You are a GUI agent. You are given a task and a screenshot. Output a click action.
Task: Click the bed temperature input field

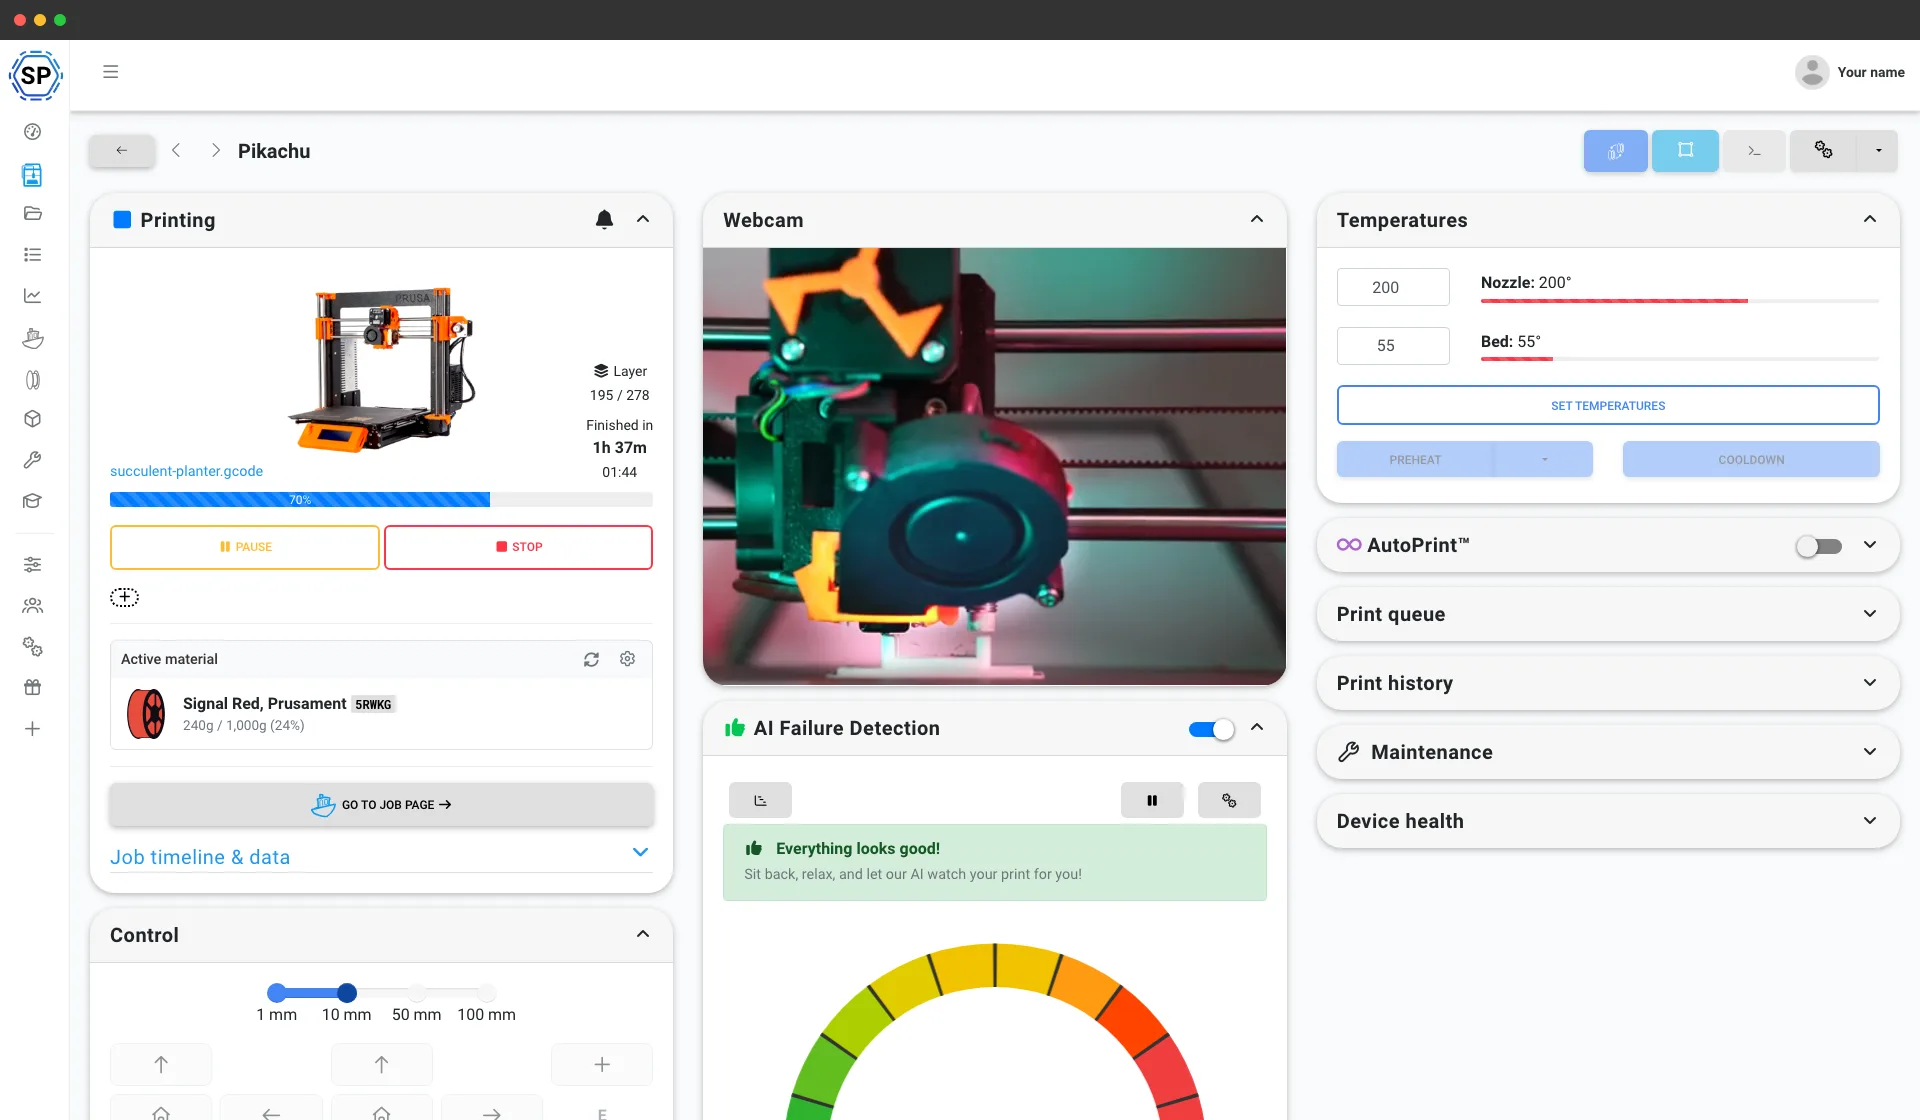tap(1393, 345)
